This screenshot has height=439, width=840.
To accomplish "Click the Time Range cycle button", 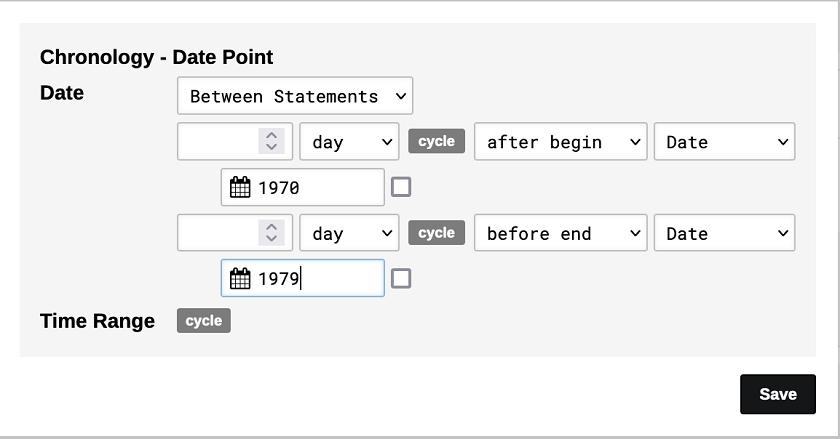I will 204,321.
